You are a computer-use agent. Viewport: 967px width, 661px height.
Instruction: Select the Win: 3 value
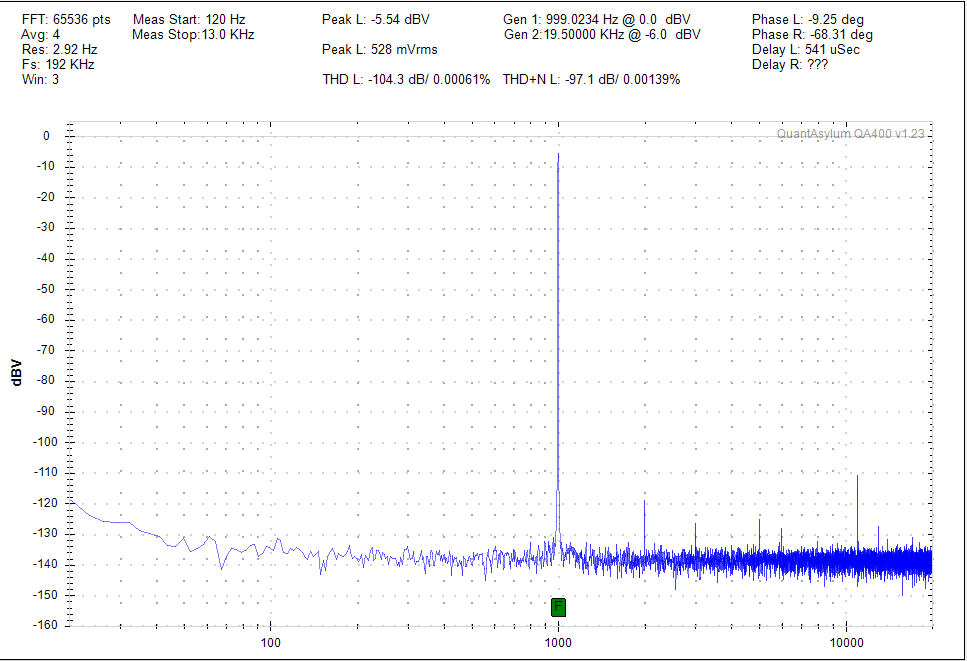click(41, 79)
